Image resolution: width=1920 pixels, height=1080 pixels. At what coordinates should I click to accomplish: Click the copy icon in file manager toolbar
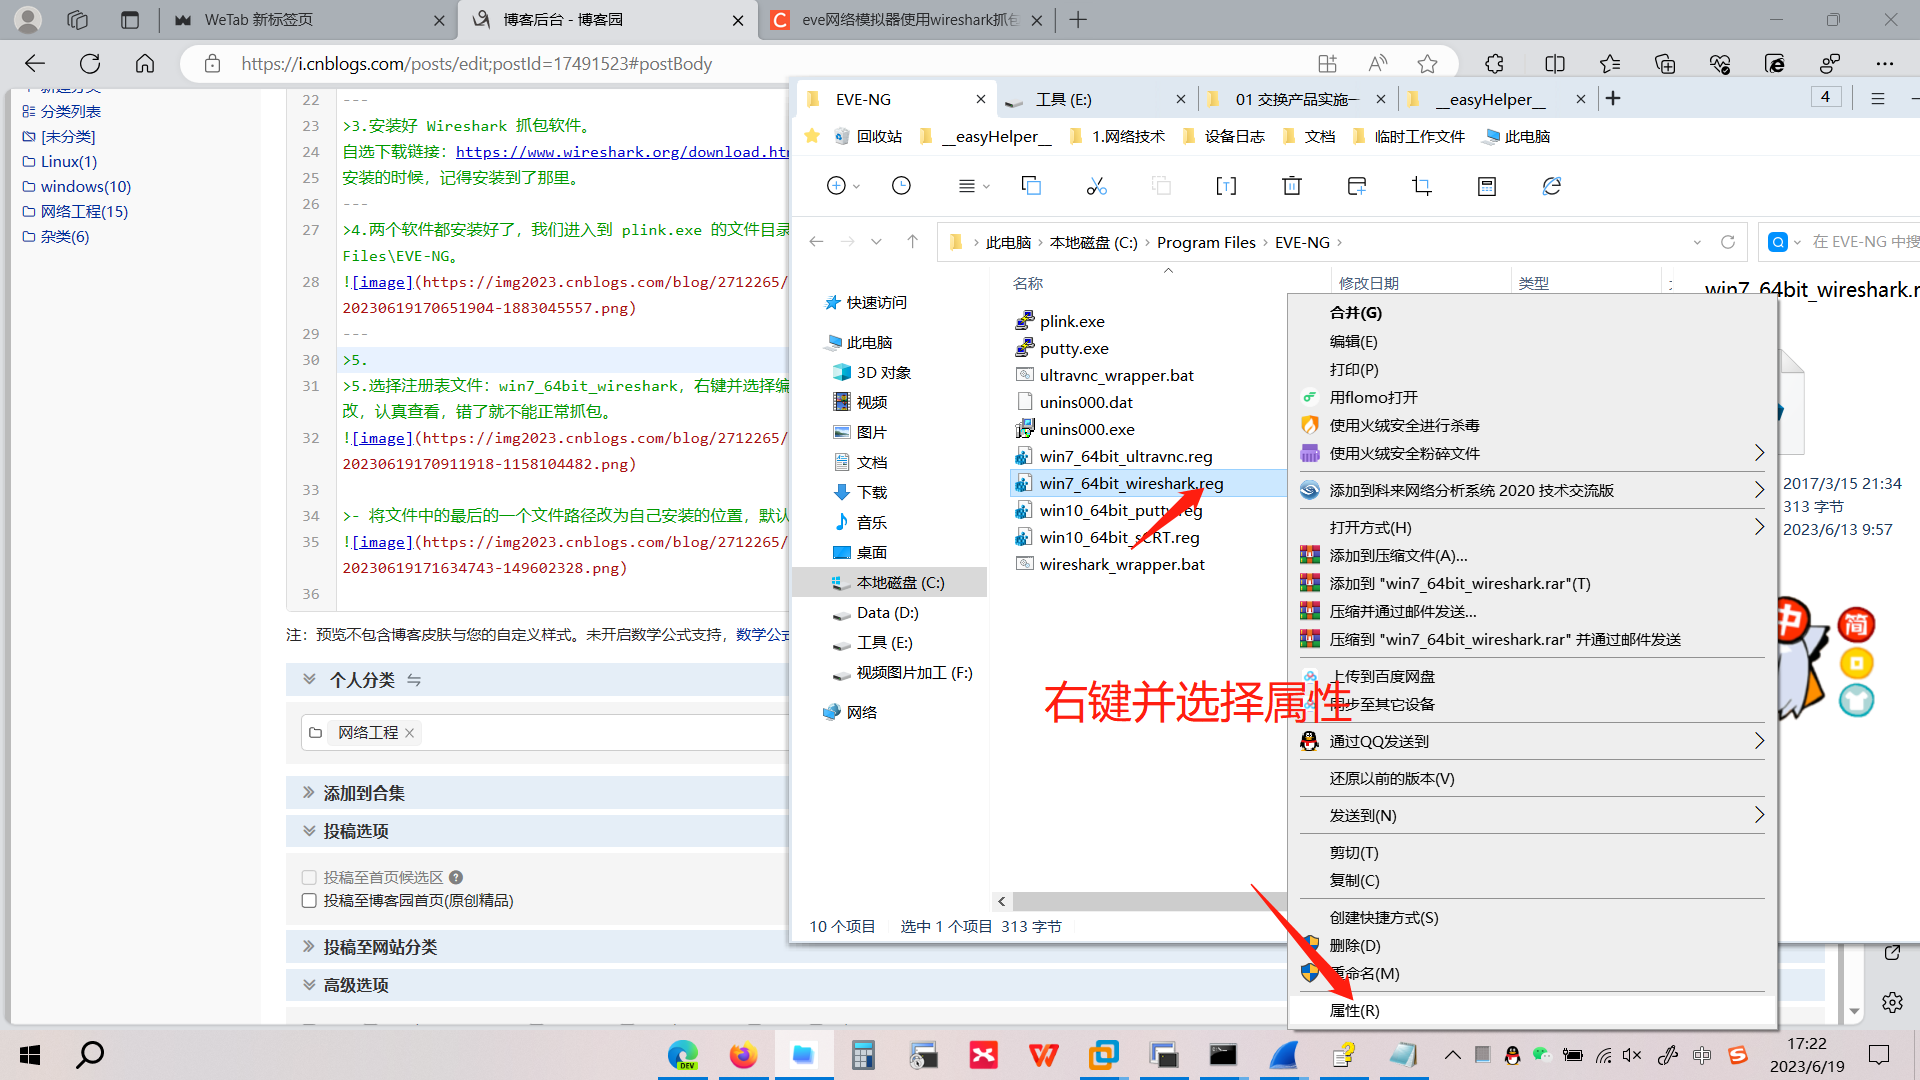point(1031,186)
